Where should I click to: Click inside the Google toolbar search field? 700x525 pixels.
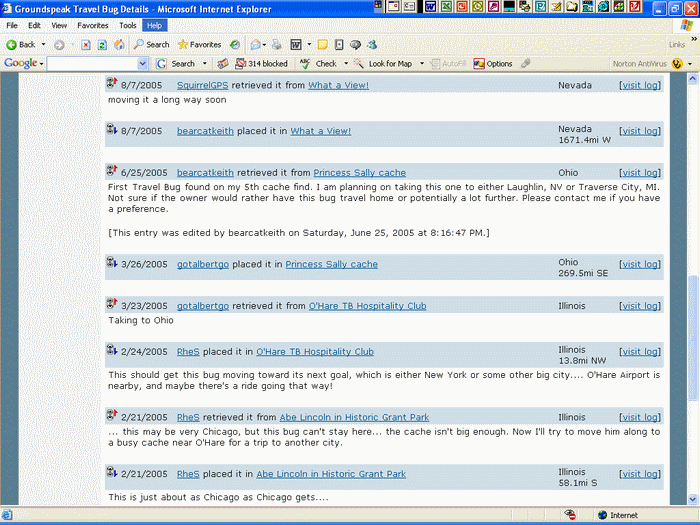tap(92, 64)
